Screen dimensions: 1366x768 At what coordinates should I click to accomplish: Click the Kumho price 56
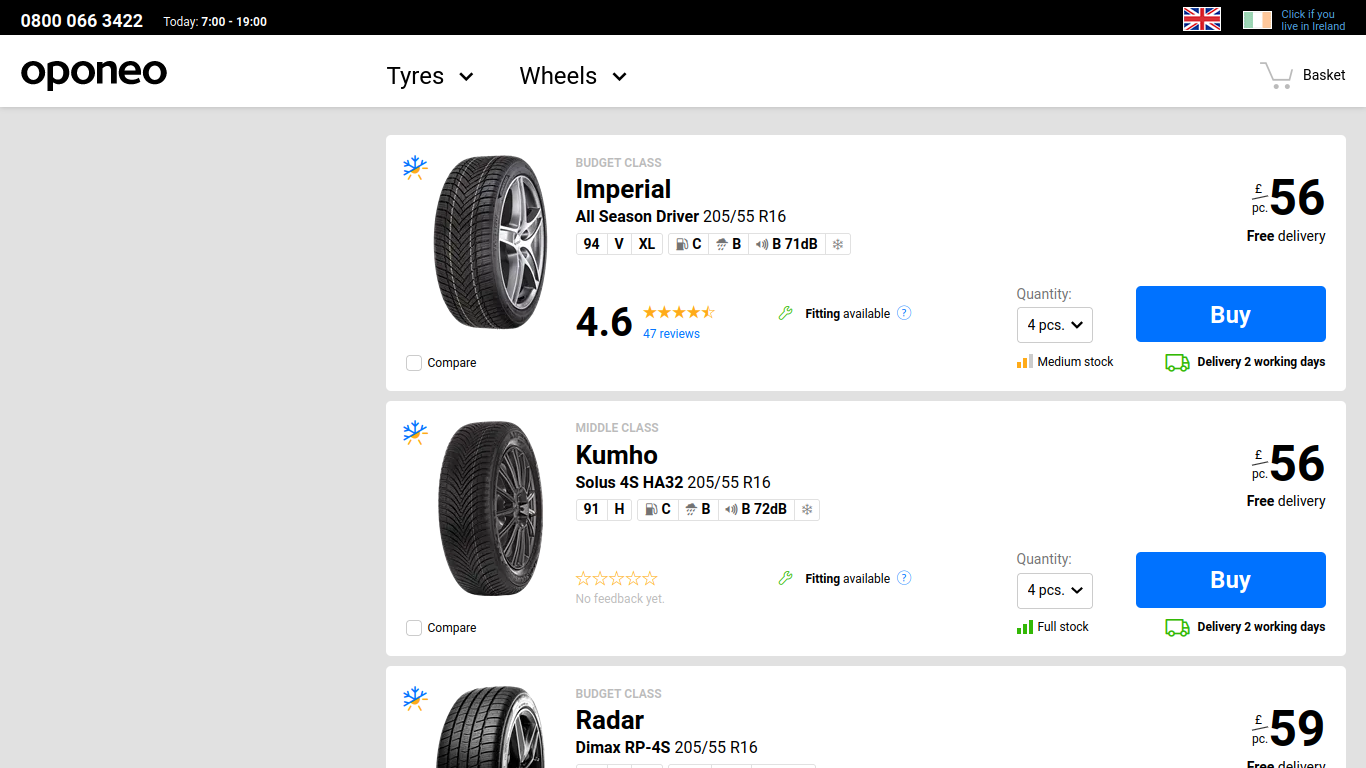[1297, 463]
